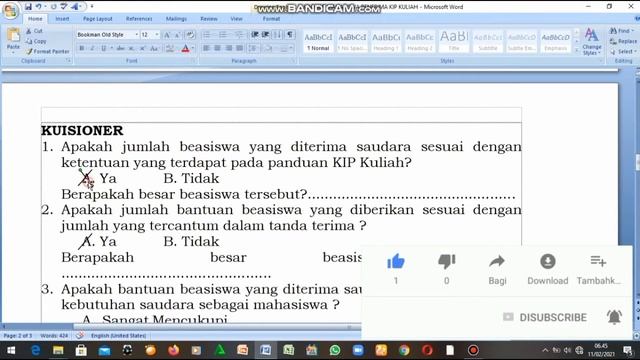Sort the selected paragraphs
The image size is (640, 360).
tap(278, 35)
